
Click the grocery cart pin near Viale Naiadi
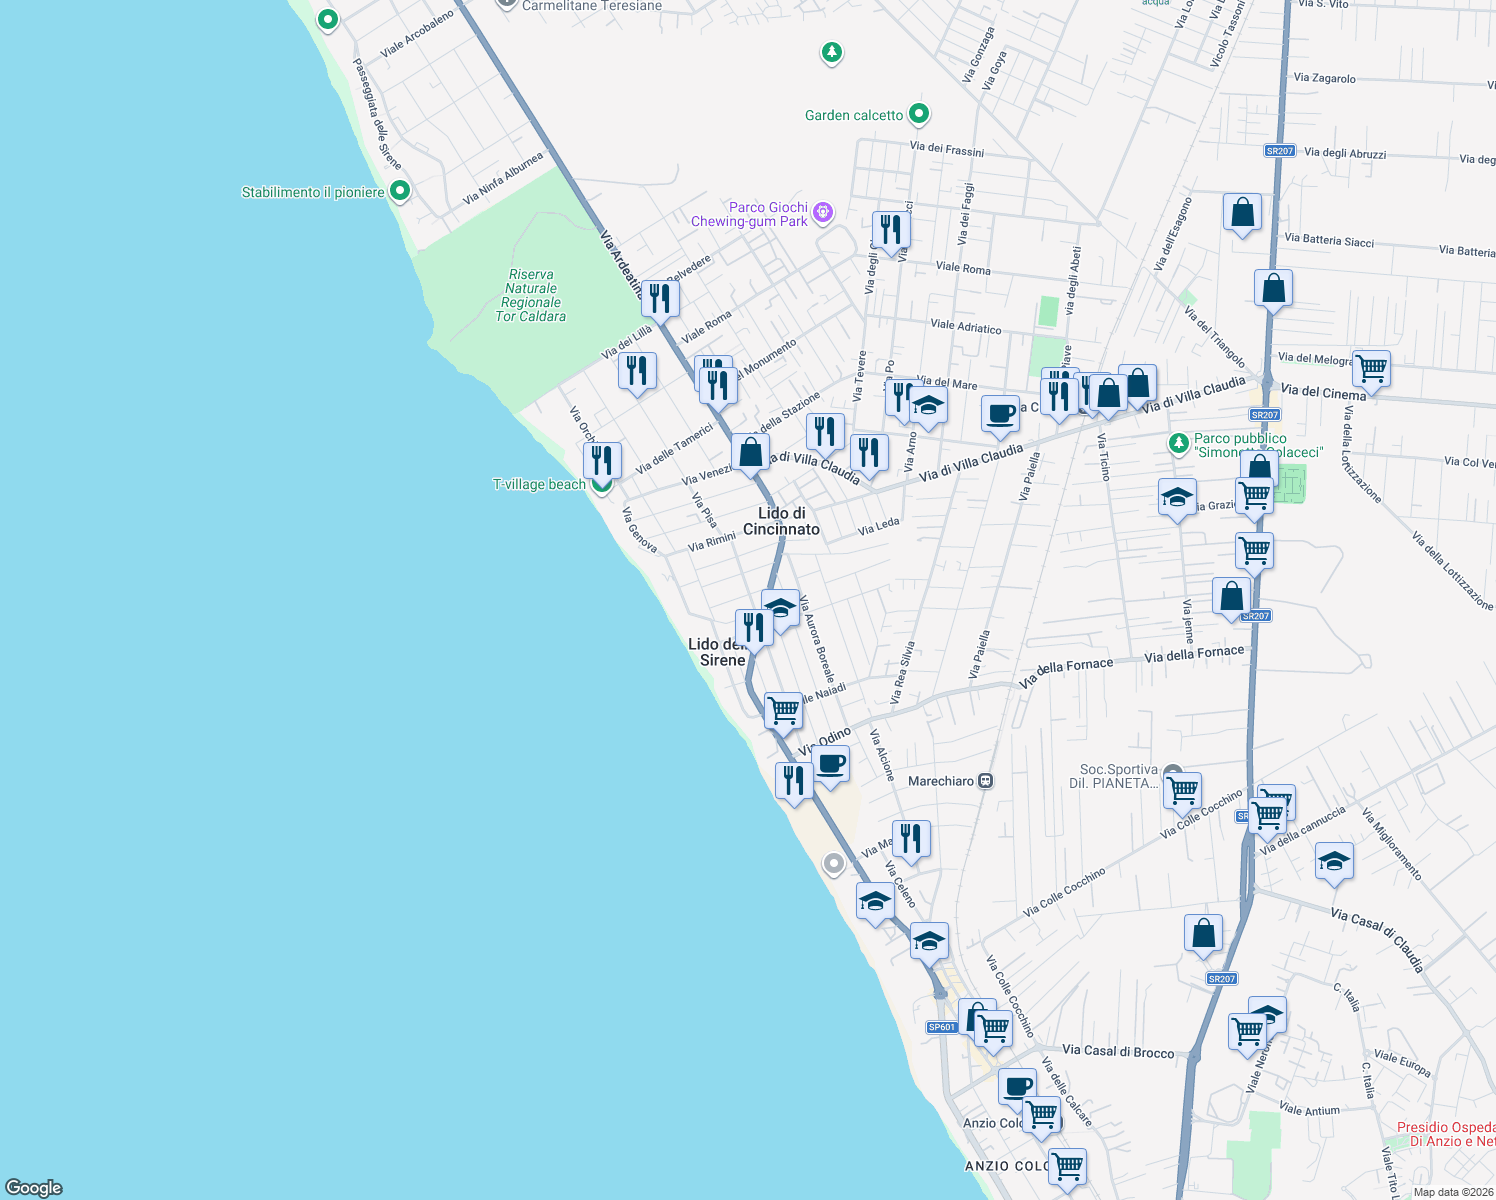(x=783, y=710)
